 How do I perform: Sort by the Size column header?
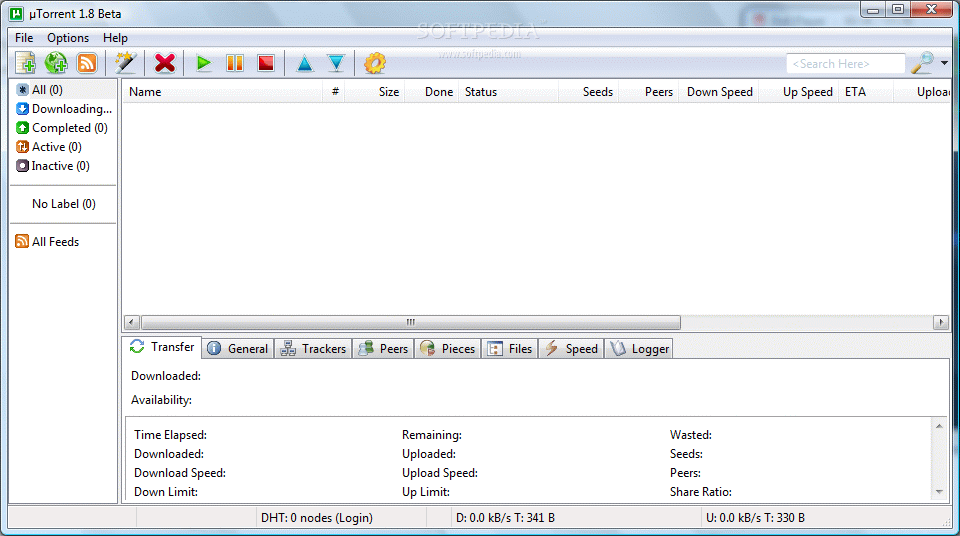coord(374,92)
